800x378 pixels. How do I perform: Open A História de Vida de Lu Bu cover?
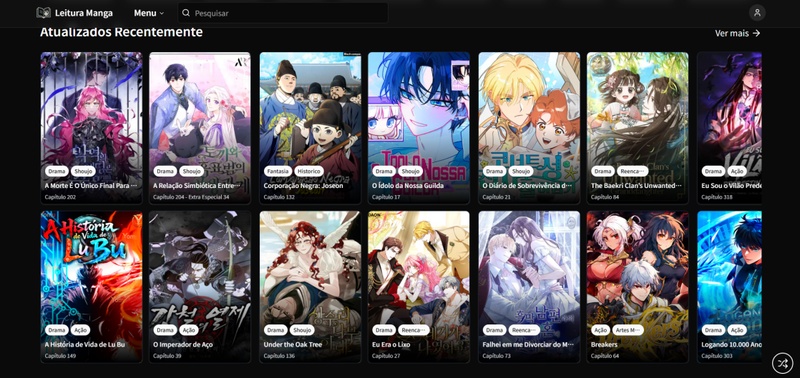coord(91,287)
